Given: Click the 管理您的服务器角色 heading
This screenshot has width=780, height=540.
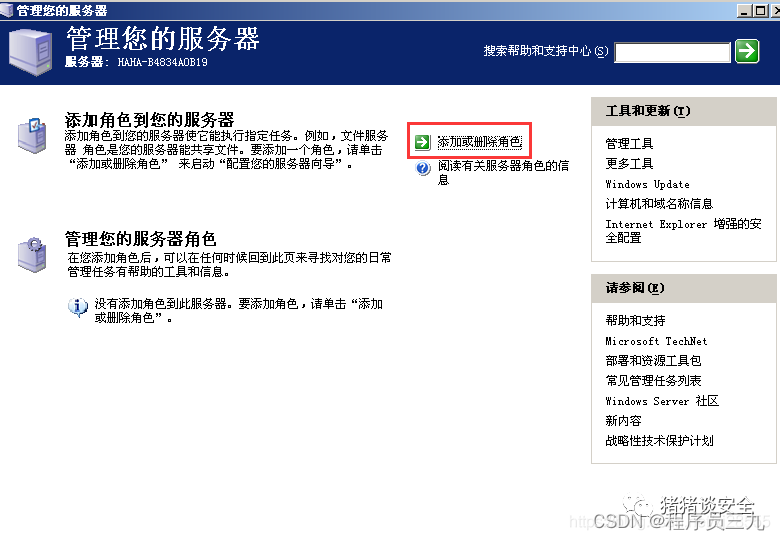Looking at the screenshot, I should tap(140, 239).
